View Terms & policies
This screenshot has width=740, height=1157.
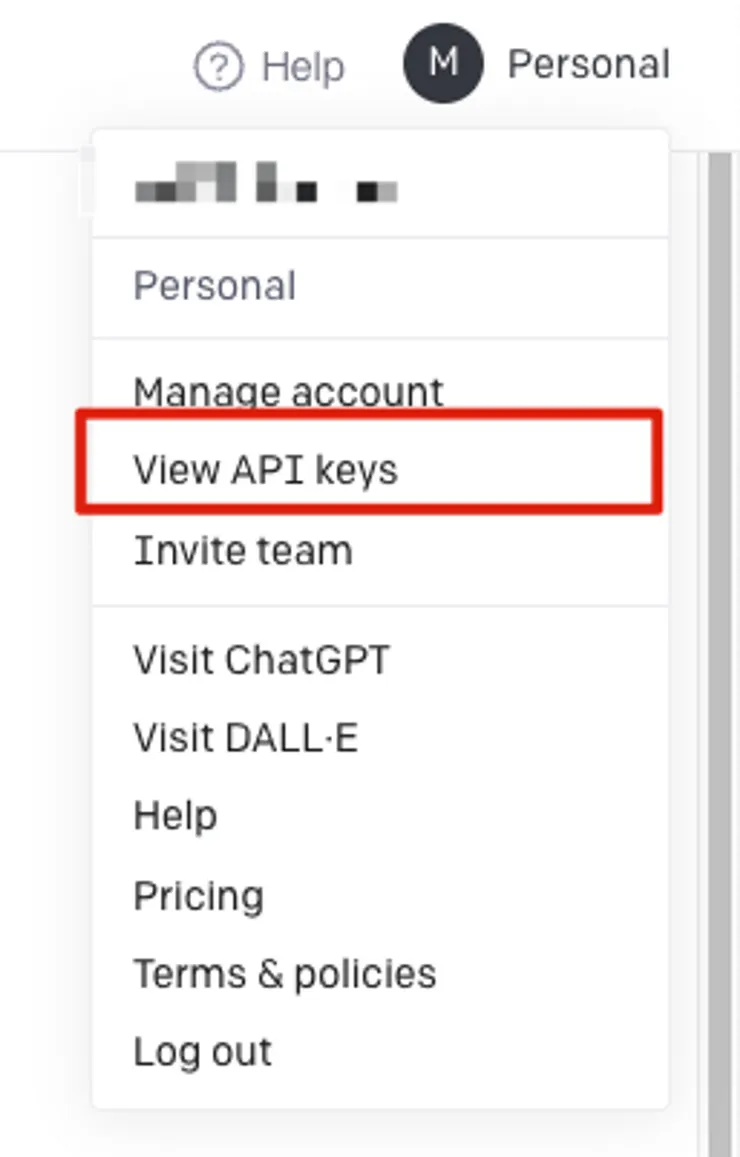pos(285,974)
